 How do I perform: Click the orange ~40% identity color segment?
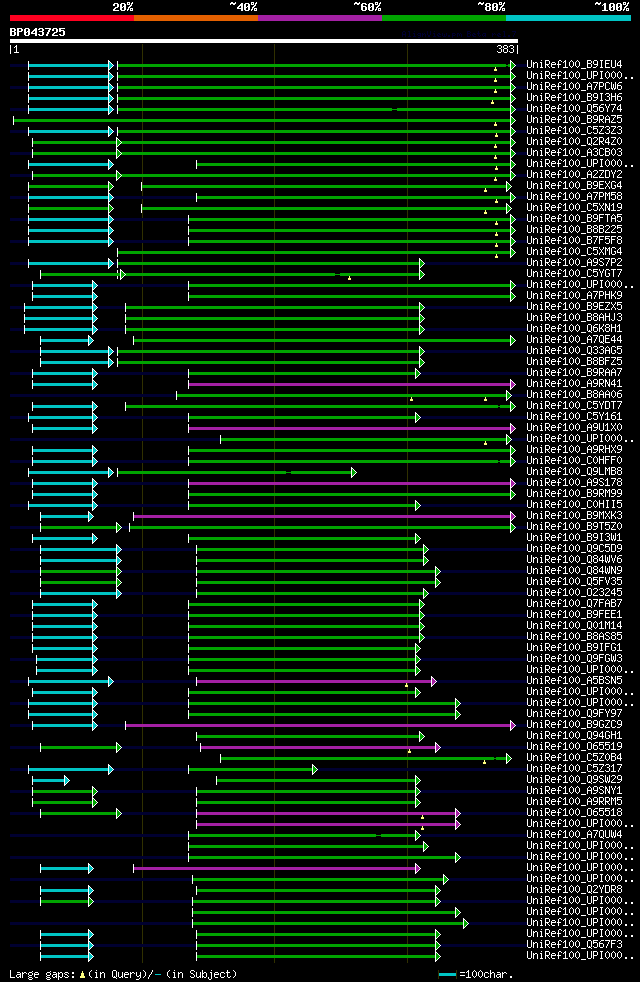(x=196, y=18)
